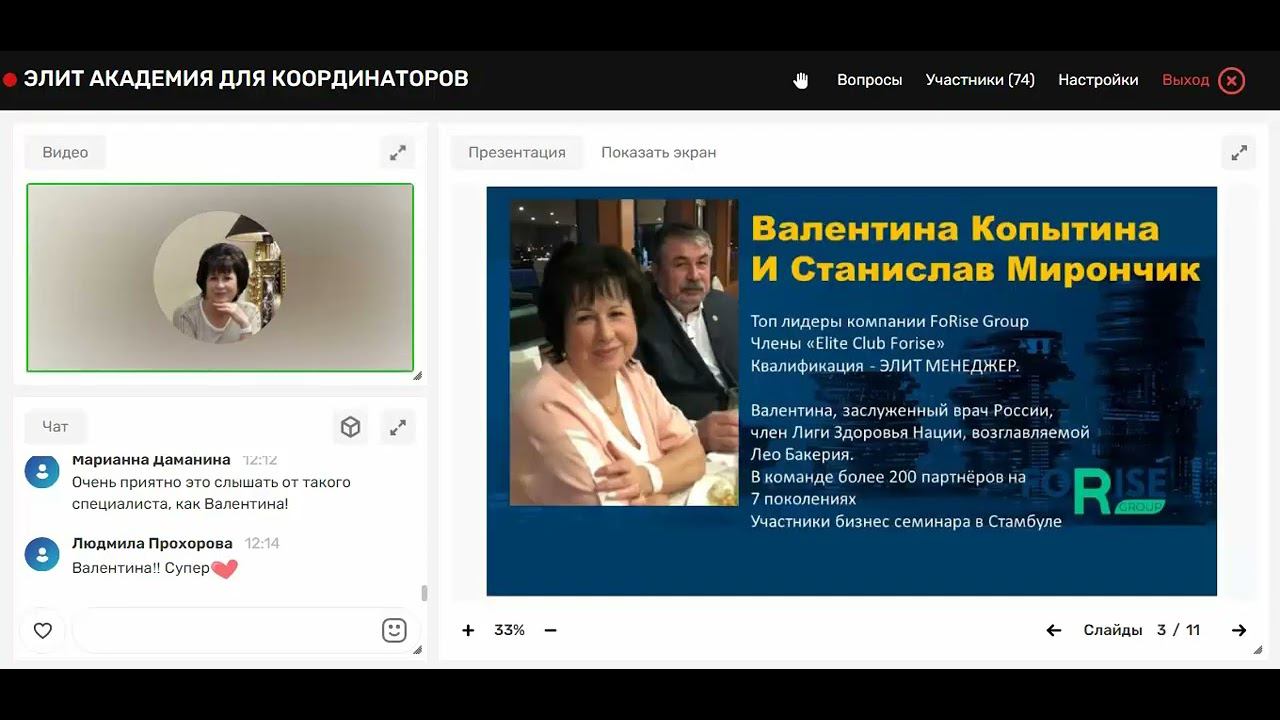Viewport: 1280px width, 720px height.
Task: Select the Презентация tab
Action: 517,152
